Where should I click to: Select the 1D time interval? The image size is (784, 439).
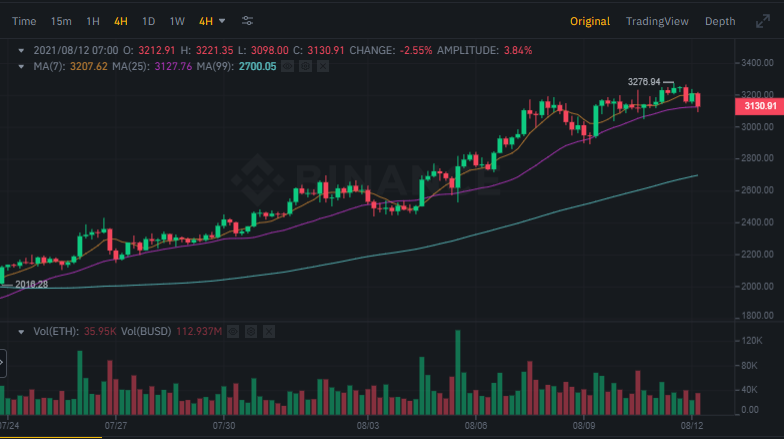pos(148,21)
